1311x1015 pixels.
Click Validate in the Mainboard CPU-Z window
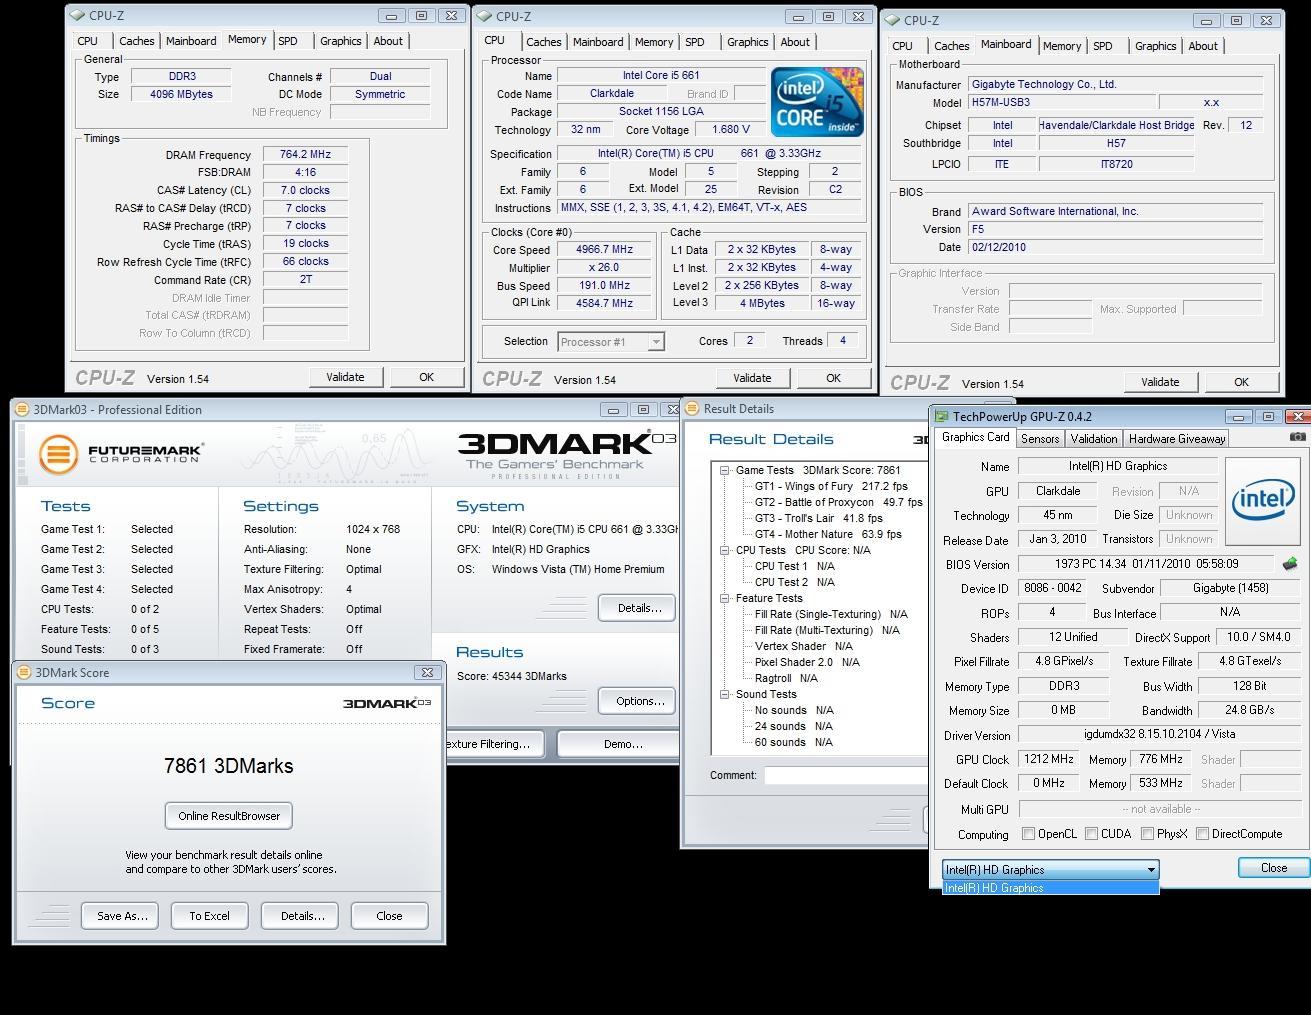tap(1160, 382)
